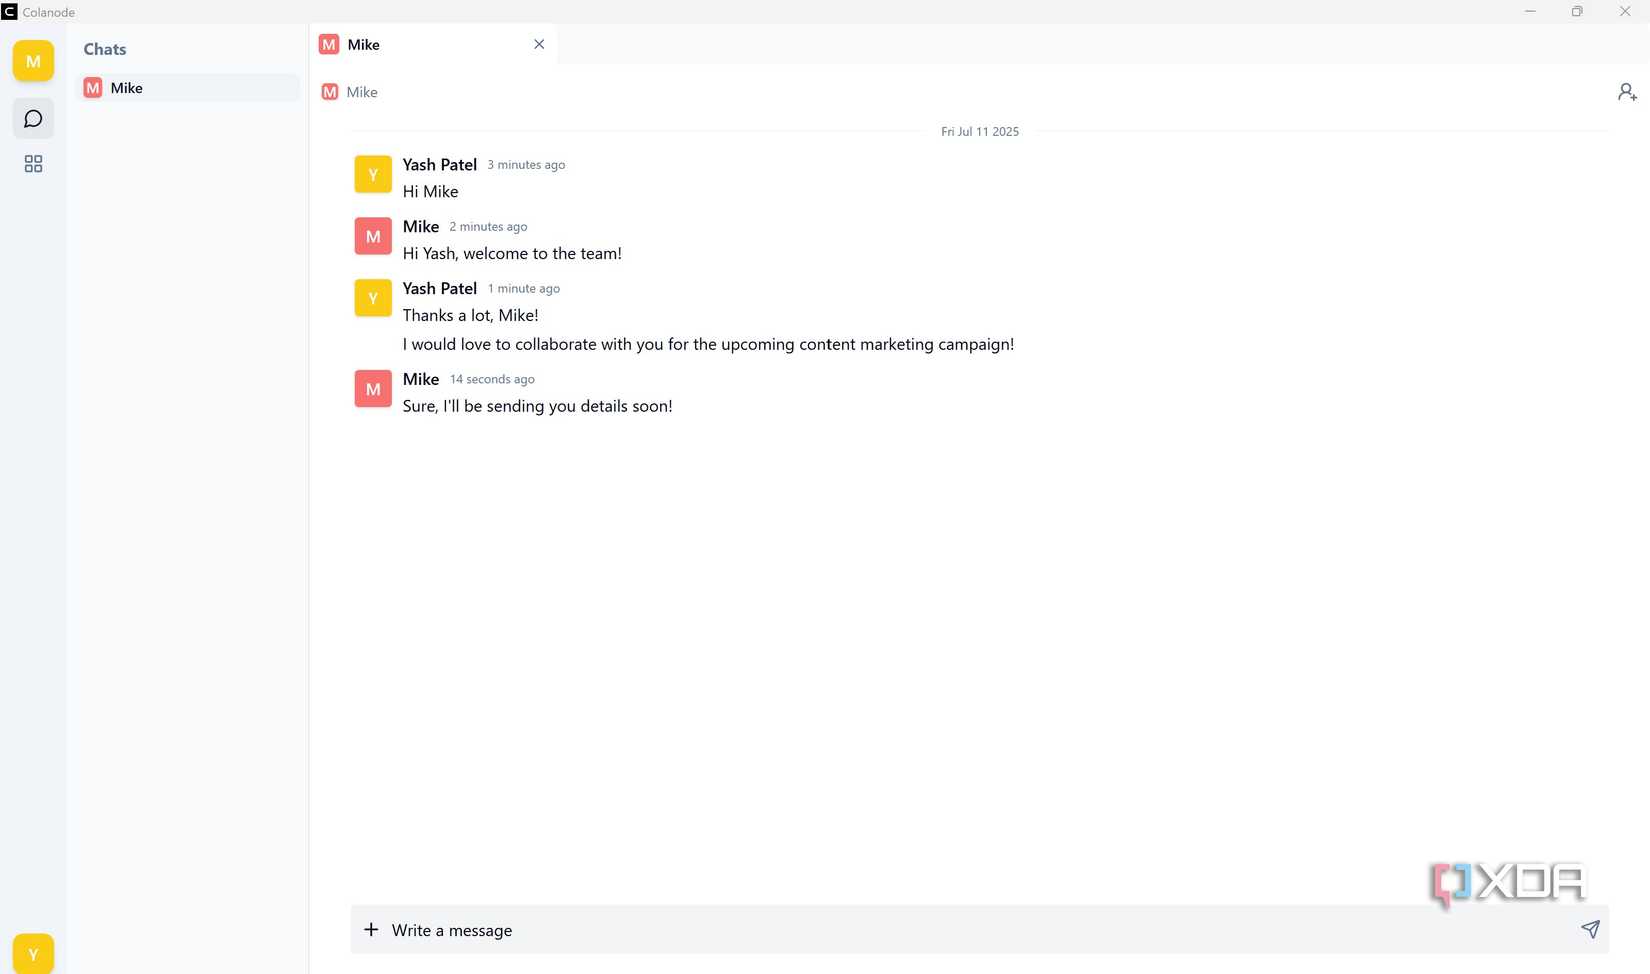Open the yellow M workspace avatar
The height and width of the screenshot is (974, 1650).
[33, 60]
